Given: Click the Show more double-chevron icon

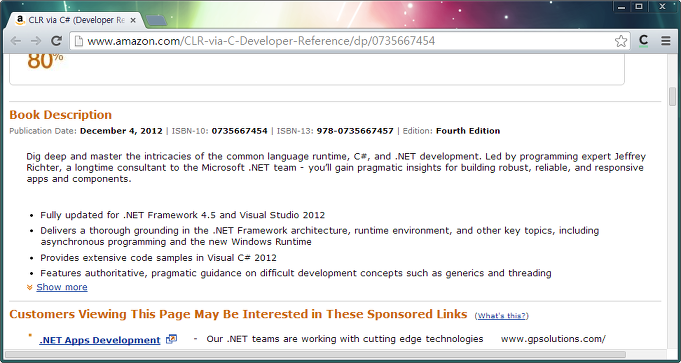Looking at the screenshot, I should pos(30,287).
